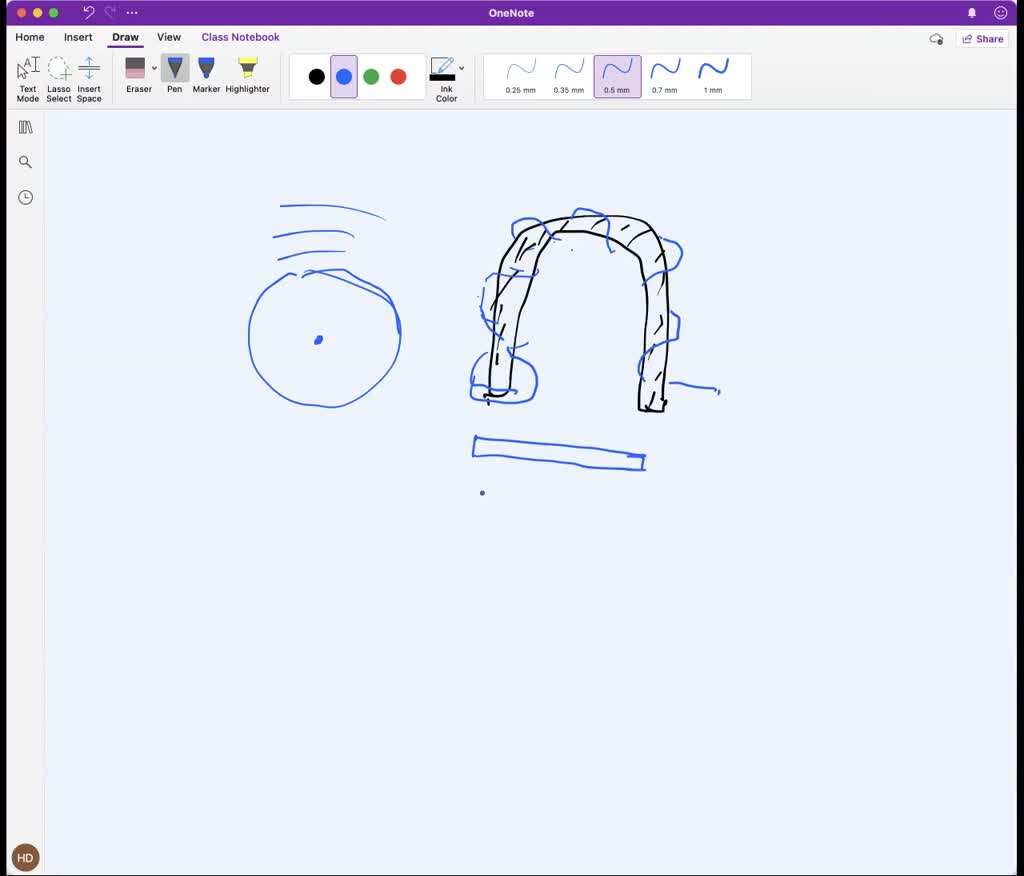Viewport: 1024px width, 876px height.
Task: Activate the Lasso Select tool
Action: coord(59,78)
